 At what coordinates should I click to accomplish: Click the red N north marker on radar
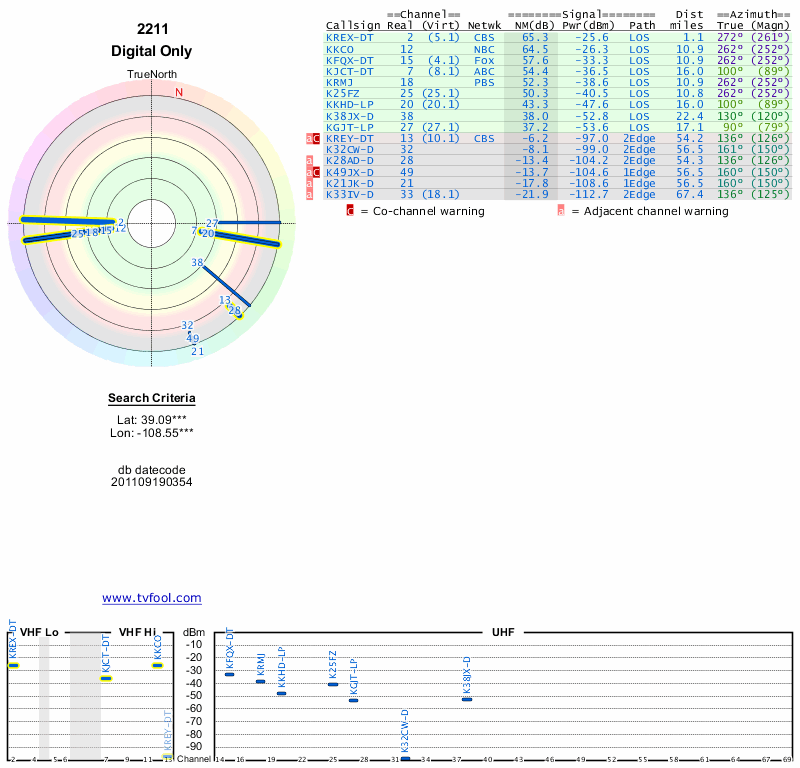point(179,93)
